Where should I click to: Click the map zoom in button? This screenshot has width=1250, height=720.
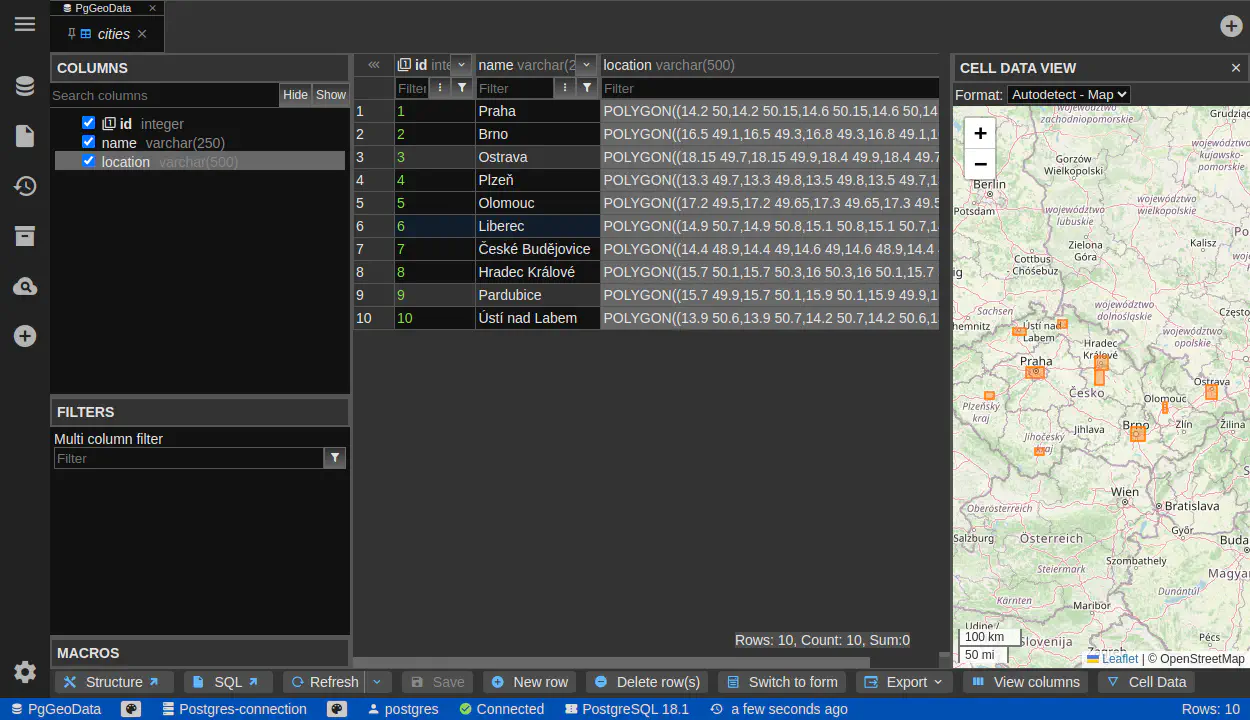(980, 133)
